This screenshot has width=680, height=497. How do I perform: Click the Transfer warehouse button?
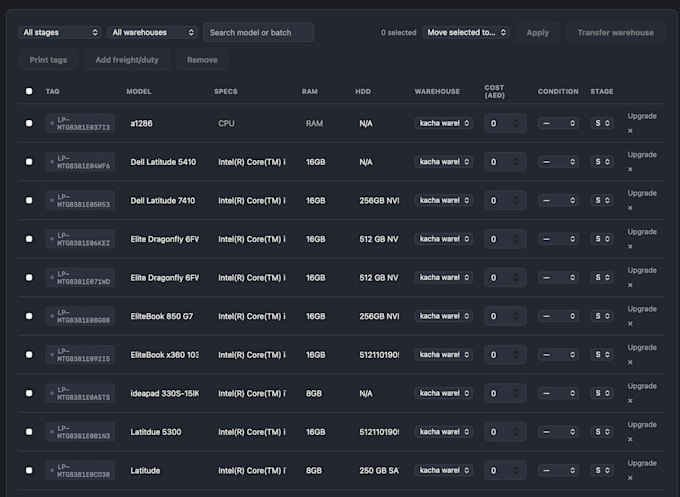click(x=615, y=33)
